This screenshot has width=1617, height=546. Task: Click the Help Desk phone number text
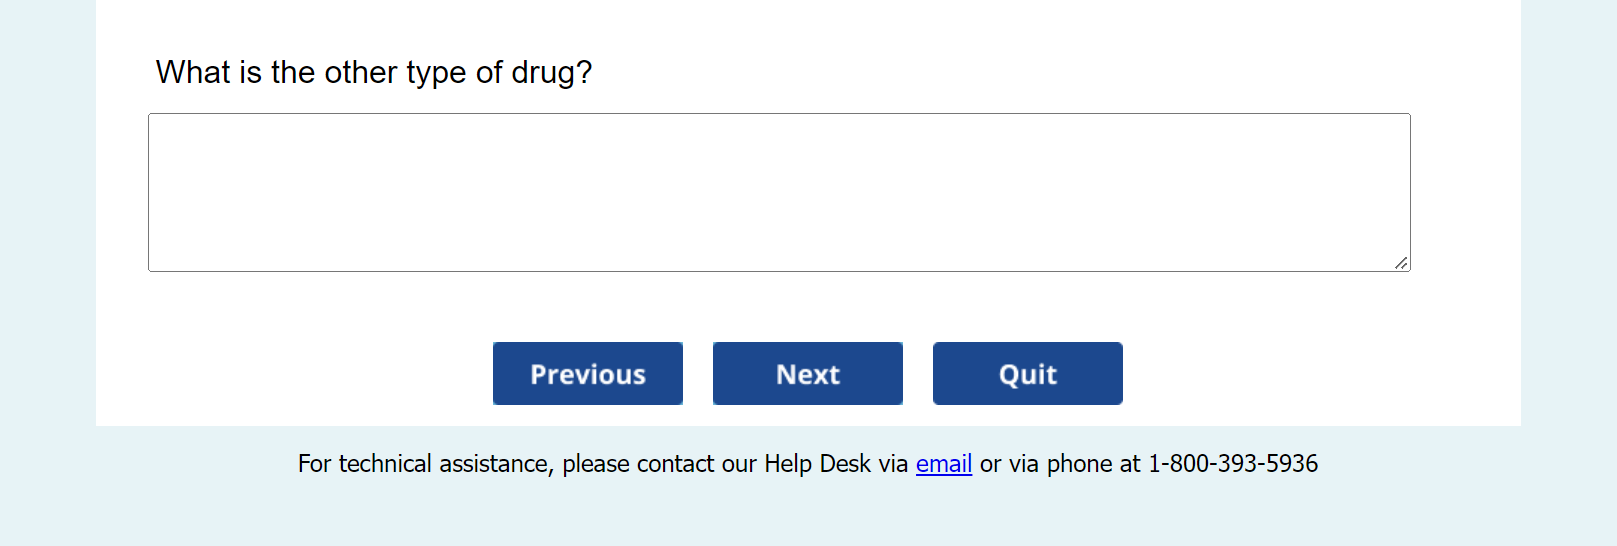1232,464
